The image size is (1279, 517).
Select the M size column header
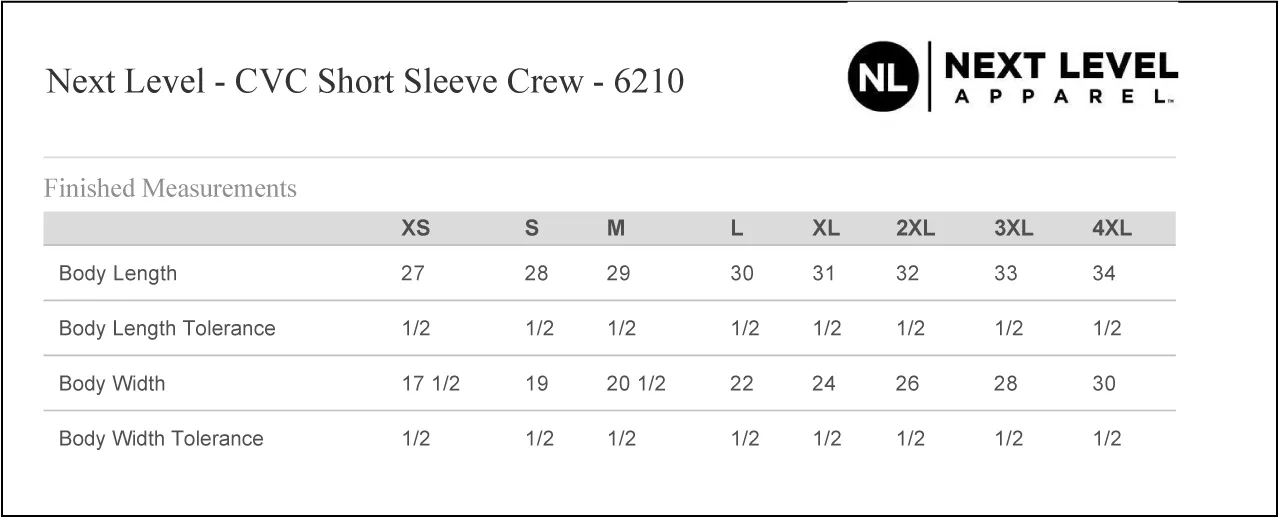coord(616,228)
